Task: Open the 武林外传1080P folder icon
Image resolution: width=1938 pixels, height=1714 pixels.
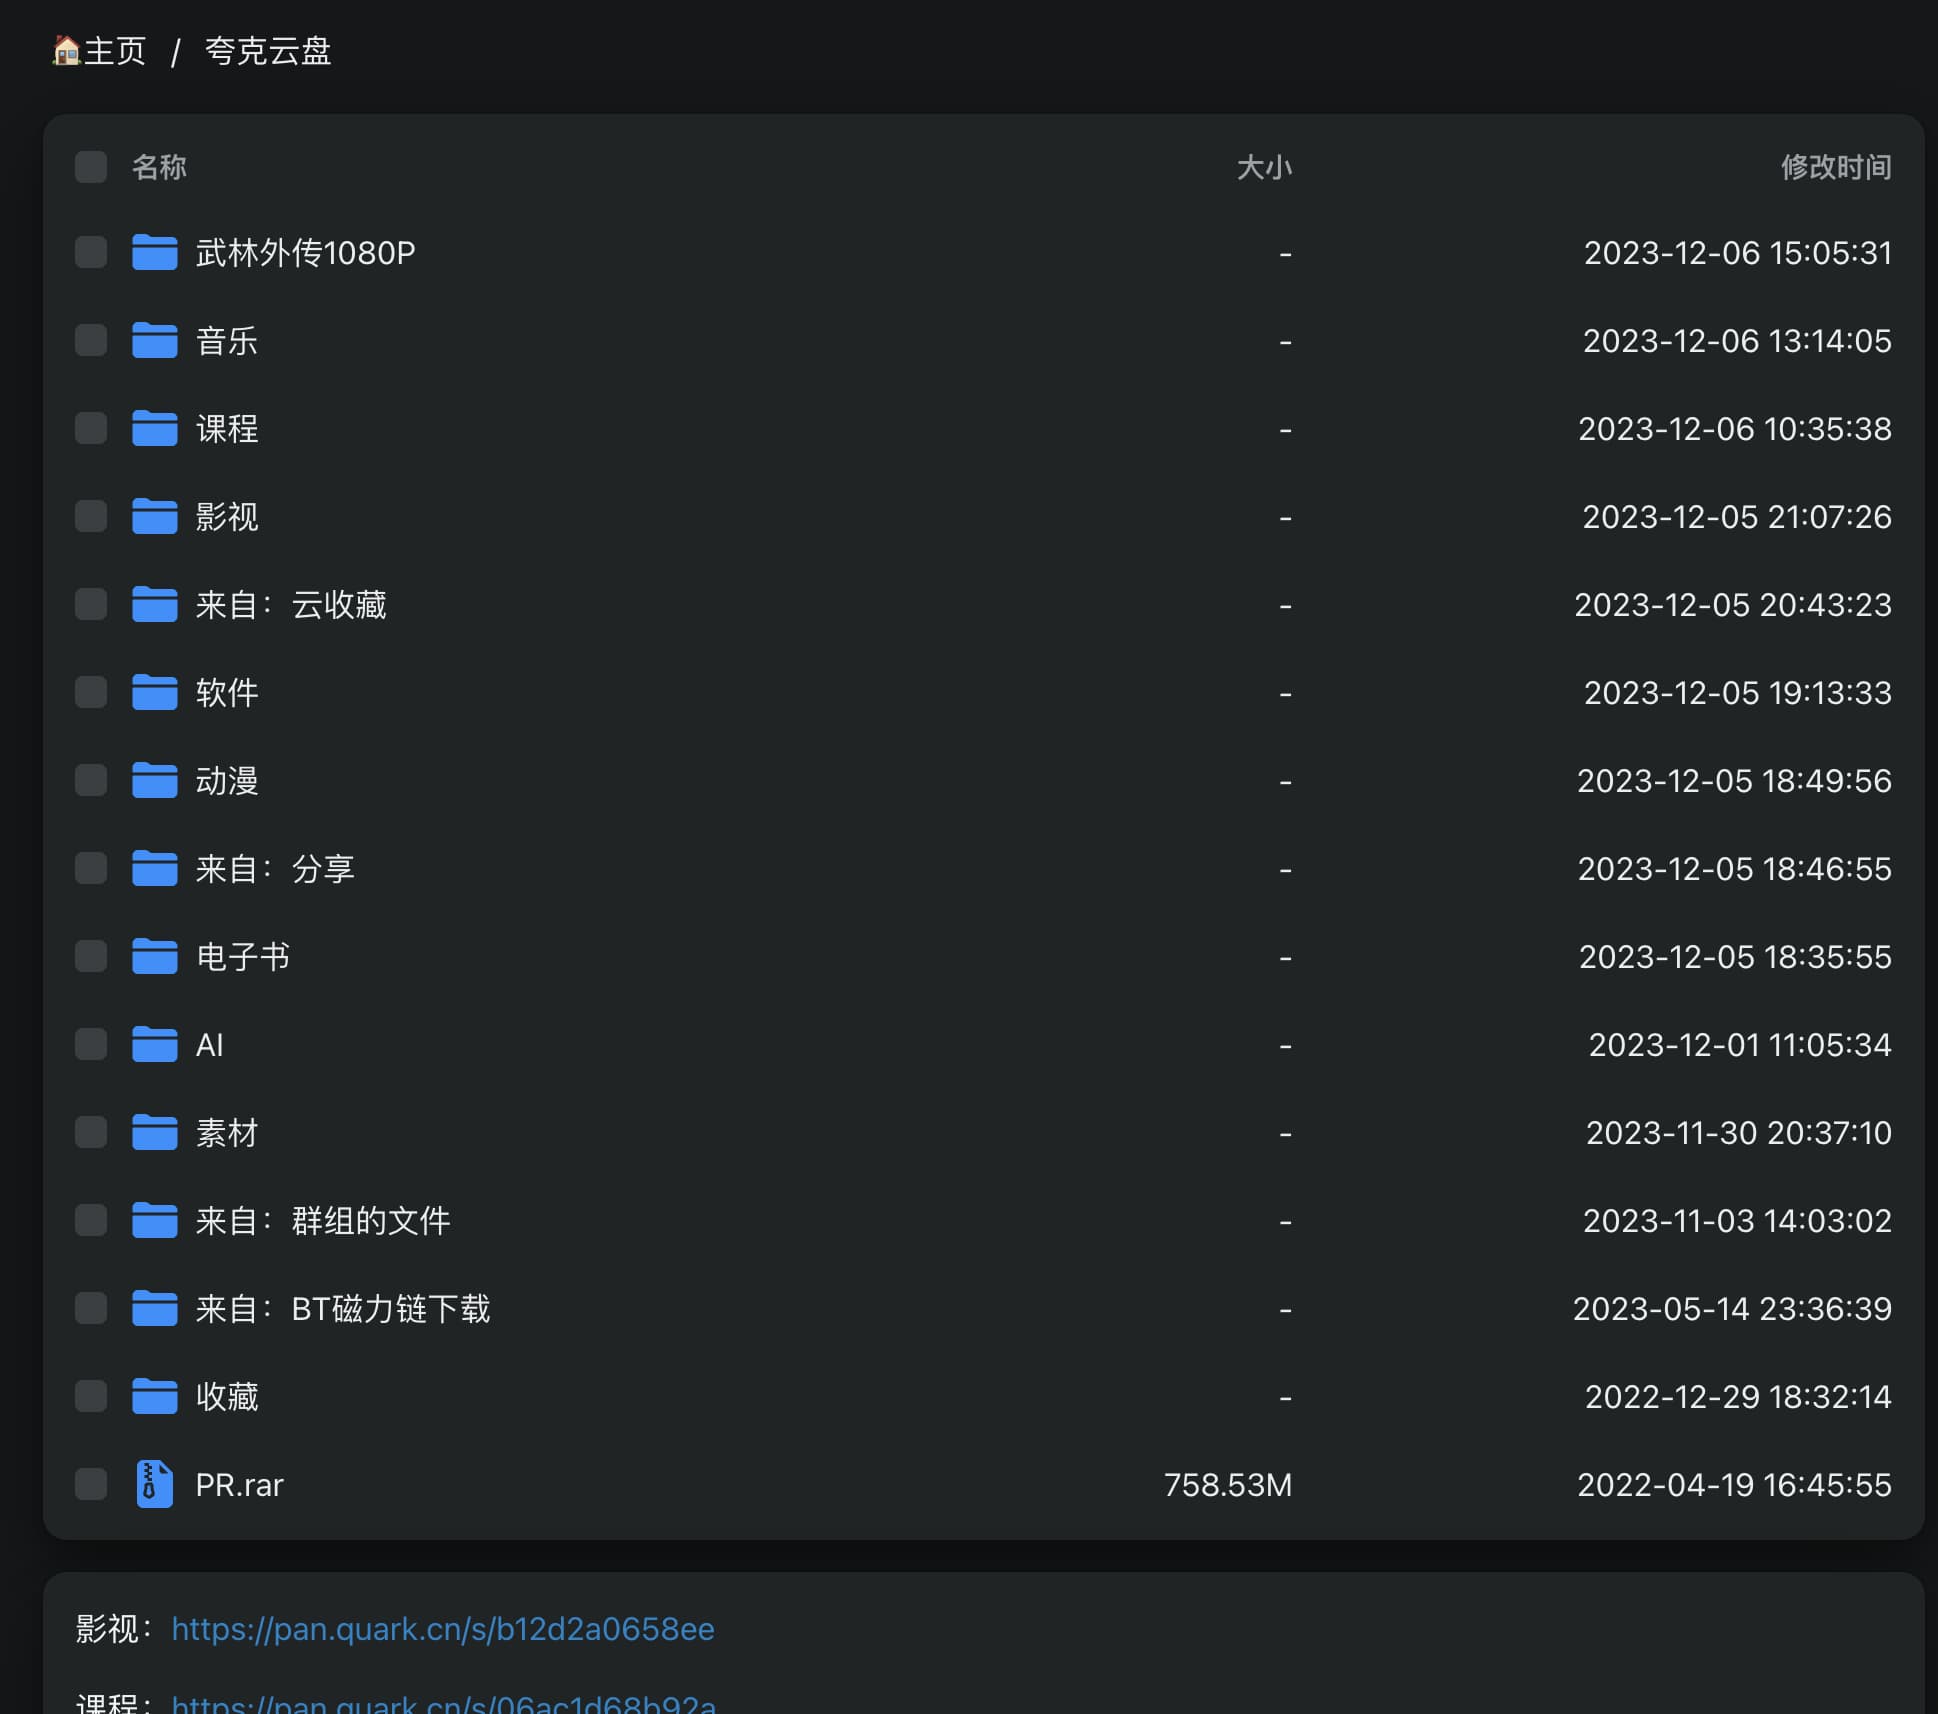Action: pyautogui.click(x=155, y=253)
